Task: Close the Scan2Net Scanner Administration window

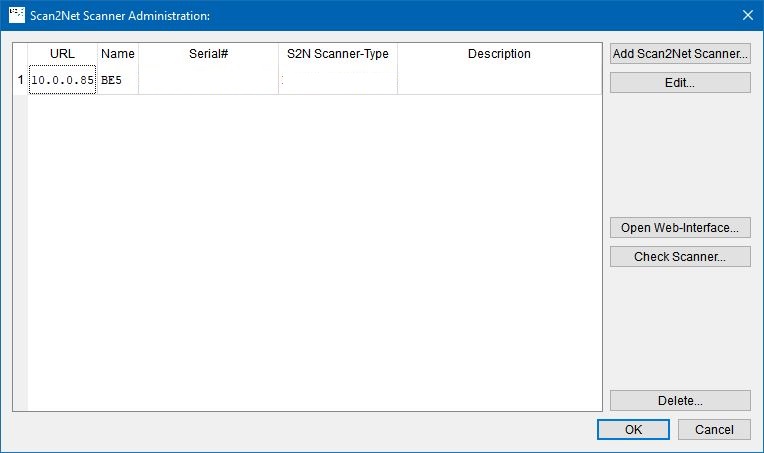Action: [748, 15]
